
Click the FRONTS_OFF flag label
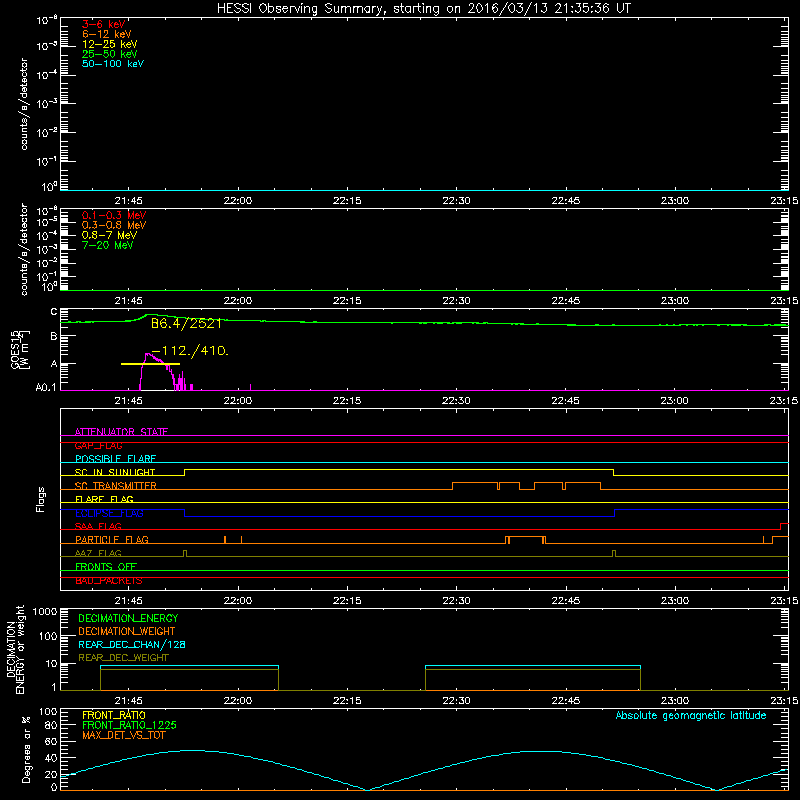point(105,566)
